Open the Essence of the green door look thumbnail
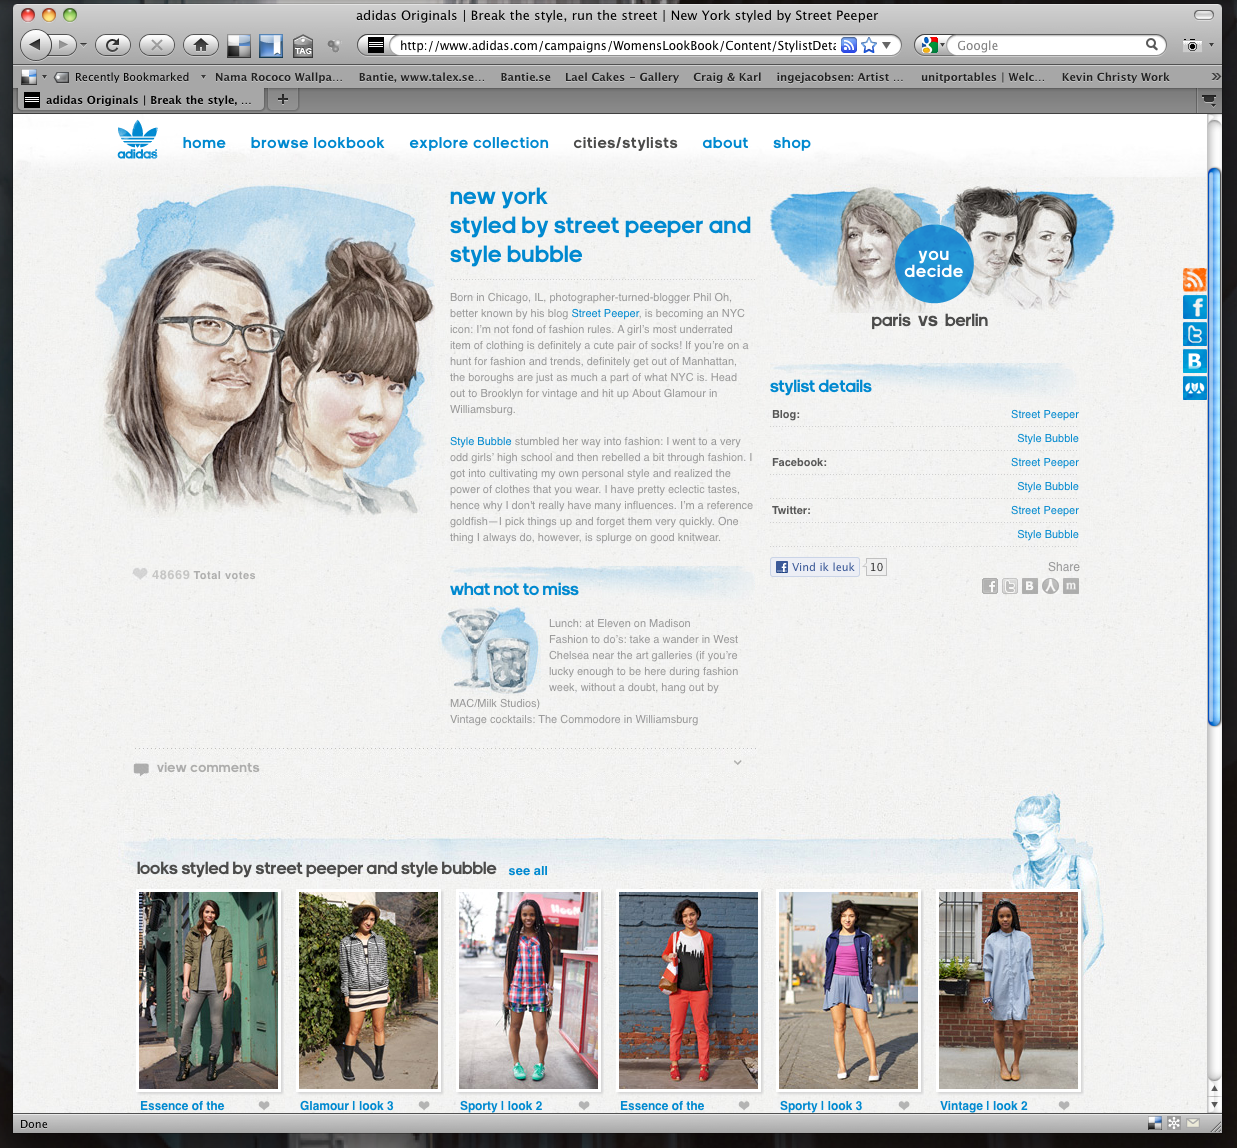The width and height of the screenshot is (1237, 1148). coord(208,990)
